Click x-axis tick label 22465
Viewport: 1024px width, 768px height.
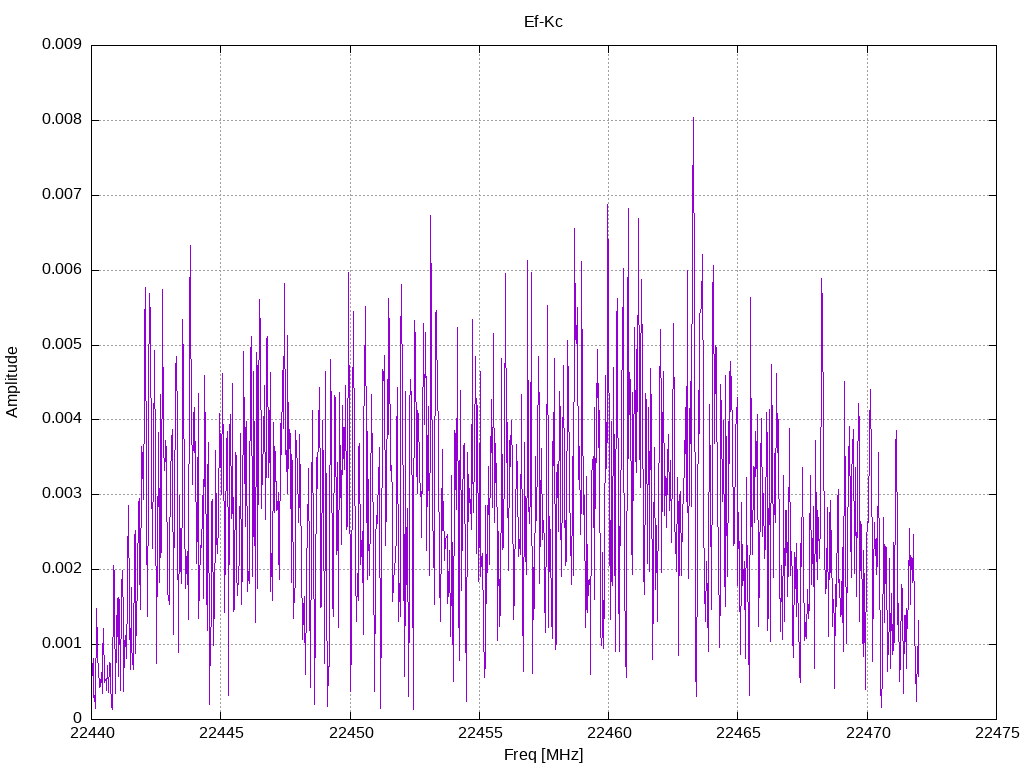point(738,733)
